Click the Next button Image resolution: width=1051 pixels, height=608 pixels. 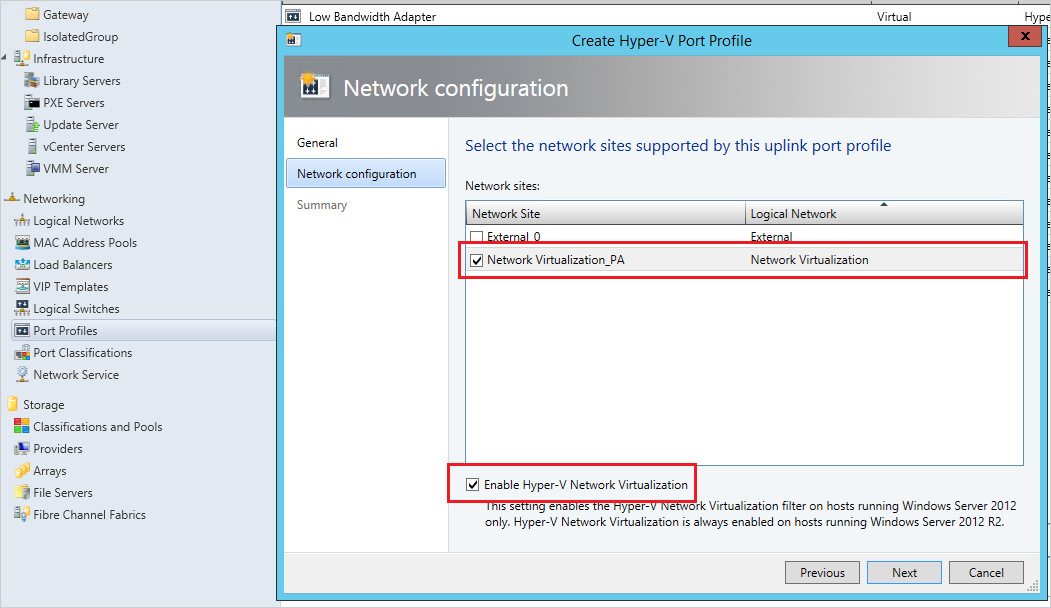click(904, 572)
